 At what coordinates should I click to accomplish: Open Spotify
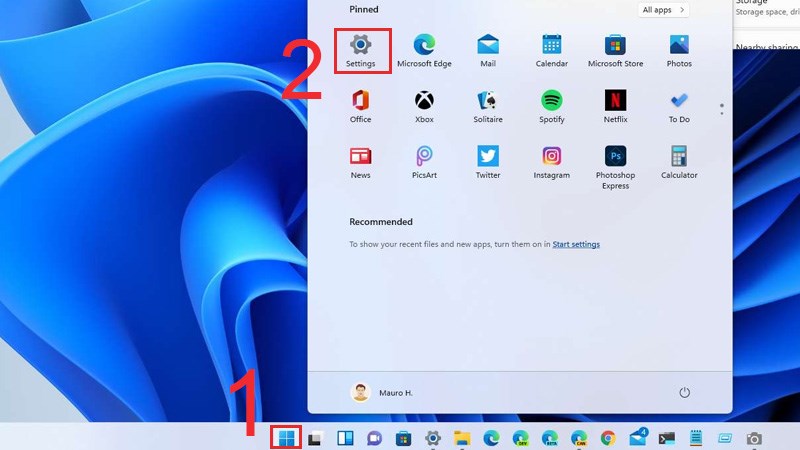pos(552,107)
